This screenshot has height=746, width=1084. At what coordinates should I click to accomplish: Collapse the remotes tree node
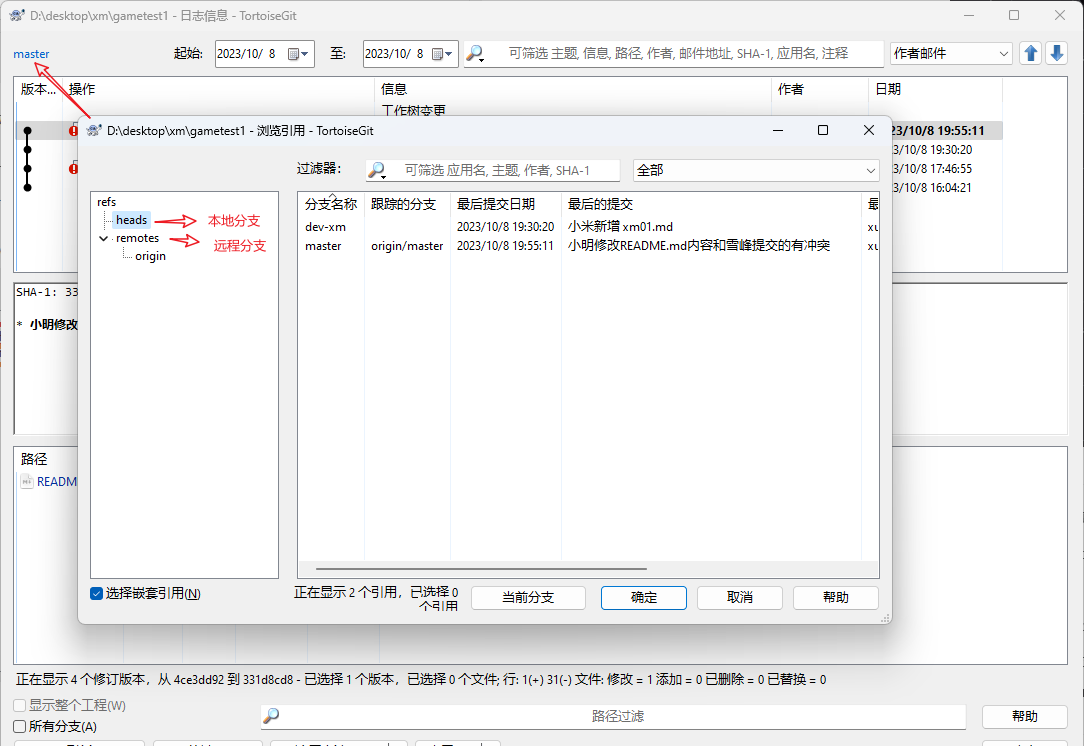103,238
